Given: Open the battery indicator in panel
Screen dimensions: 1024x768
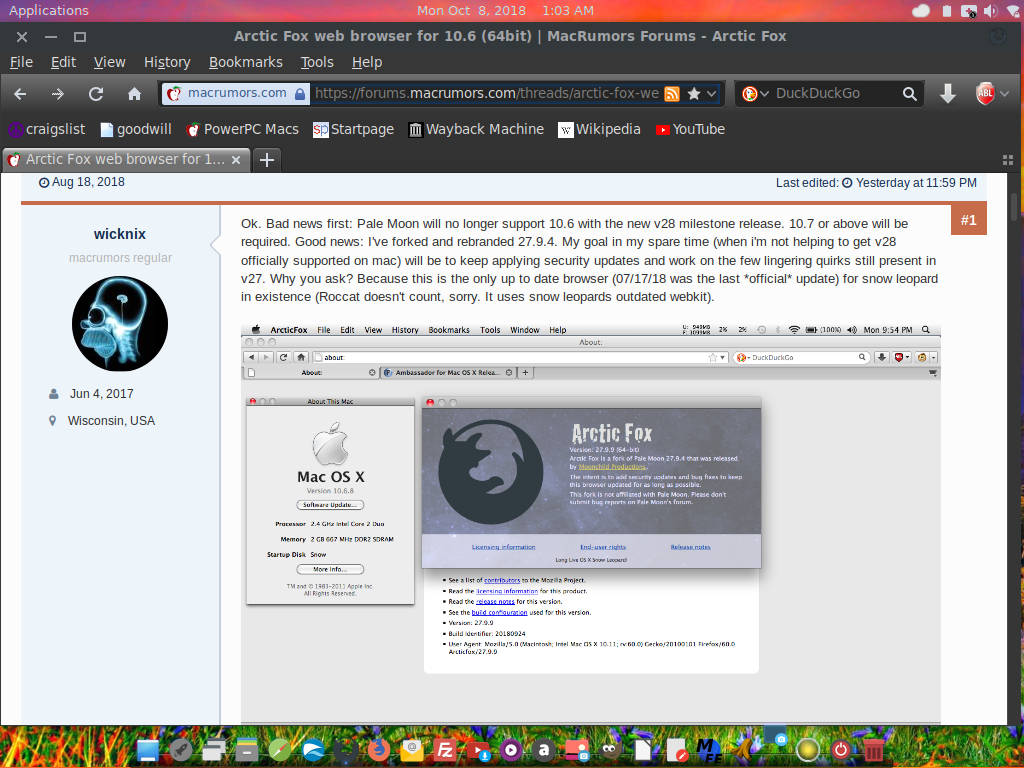Looking at the screenshot, I should pos(946,10).
